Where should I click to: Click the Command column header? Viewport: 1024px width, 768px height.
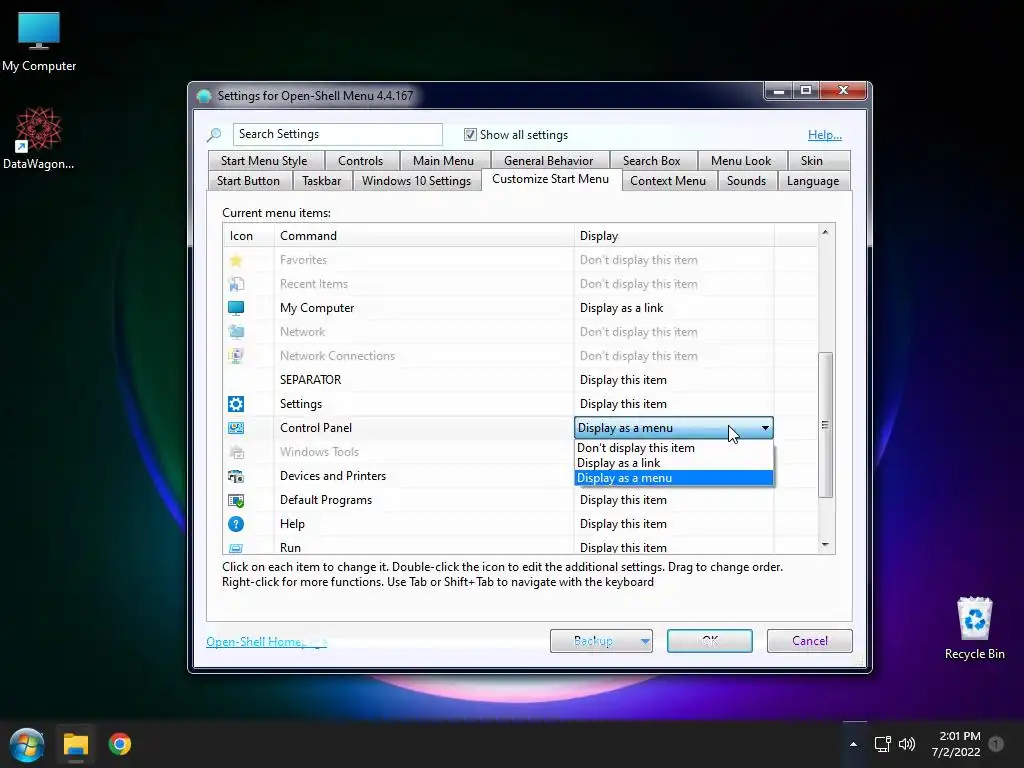(424, 236)
